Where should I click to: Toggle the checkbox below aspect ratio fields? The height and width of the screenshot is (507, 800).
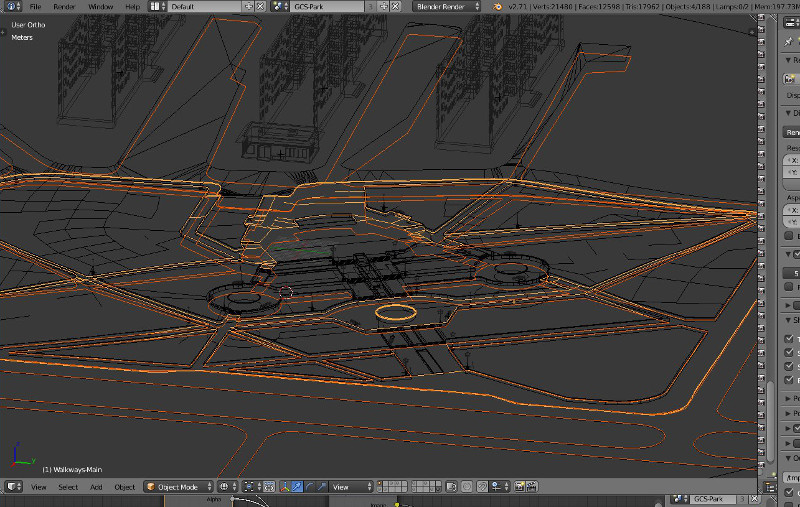pos(789,236)
